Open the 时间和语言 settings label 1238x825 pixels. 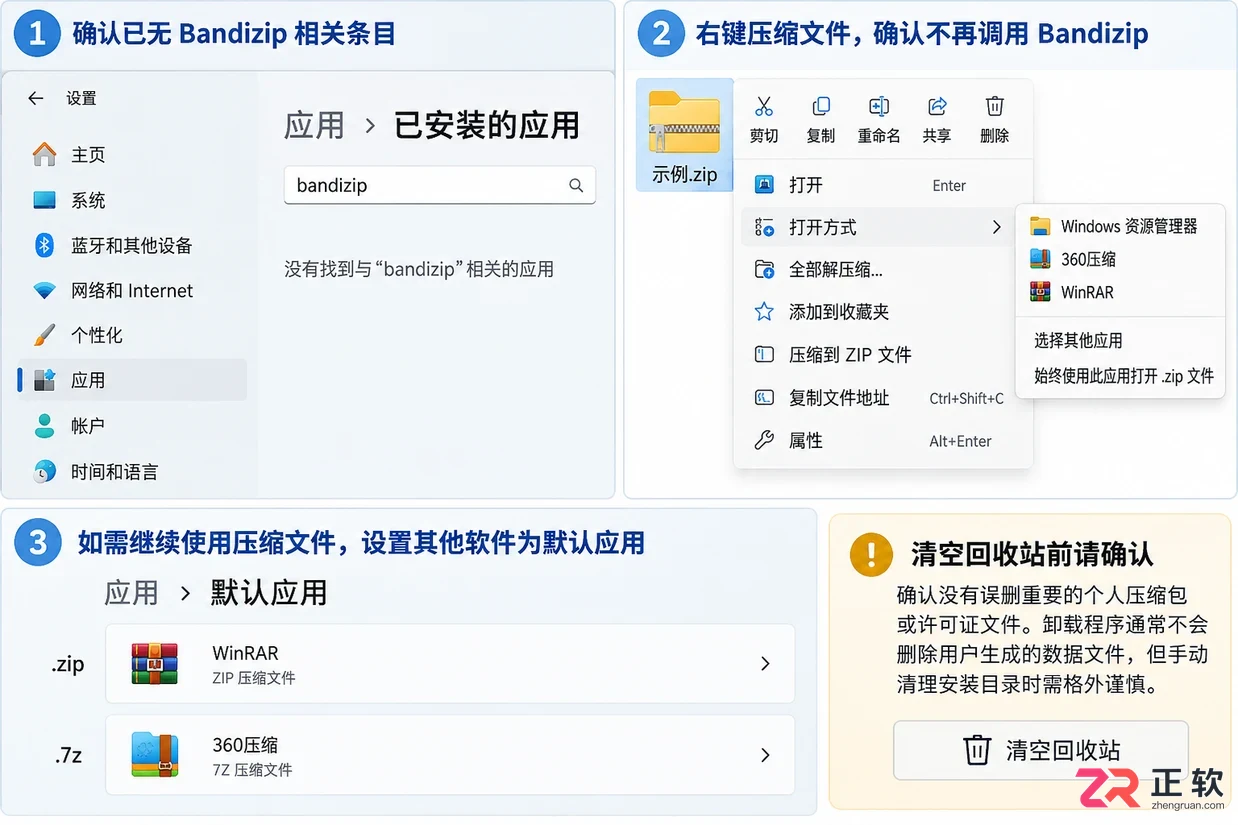(114, 472)
